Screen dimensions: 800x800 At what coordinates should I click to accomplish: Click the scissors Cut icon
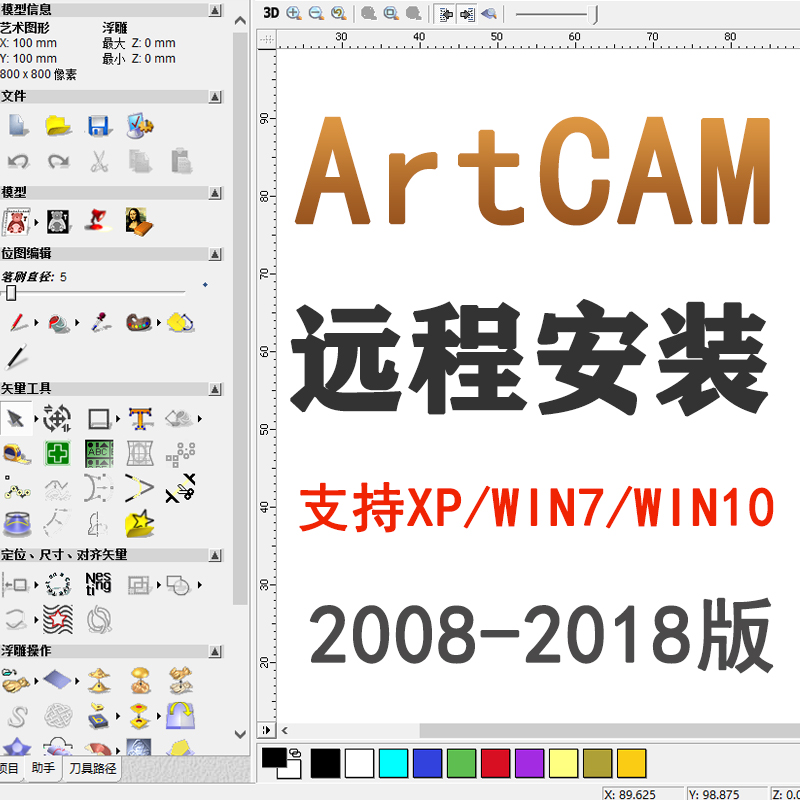[x=99, y=161]
